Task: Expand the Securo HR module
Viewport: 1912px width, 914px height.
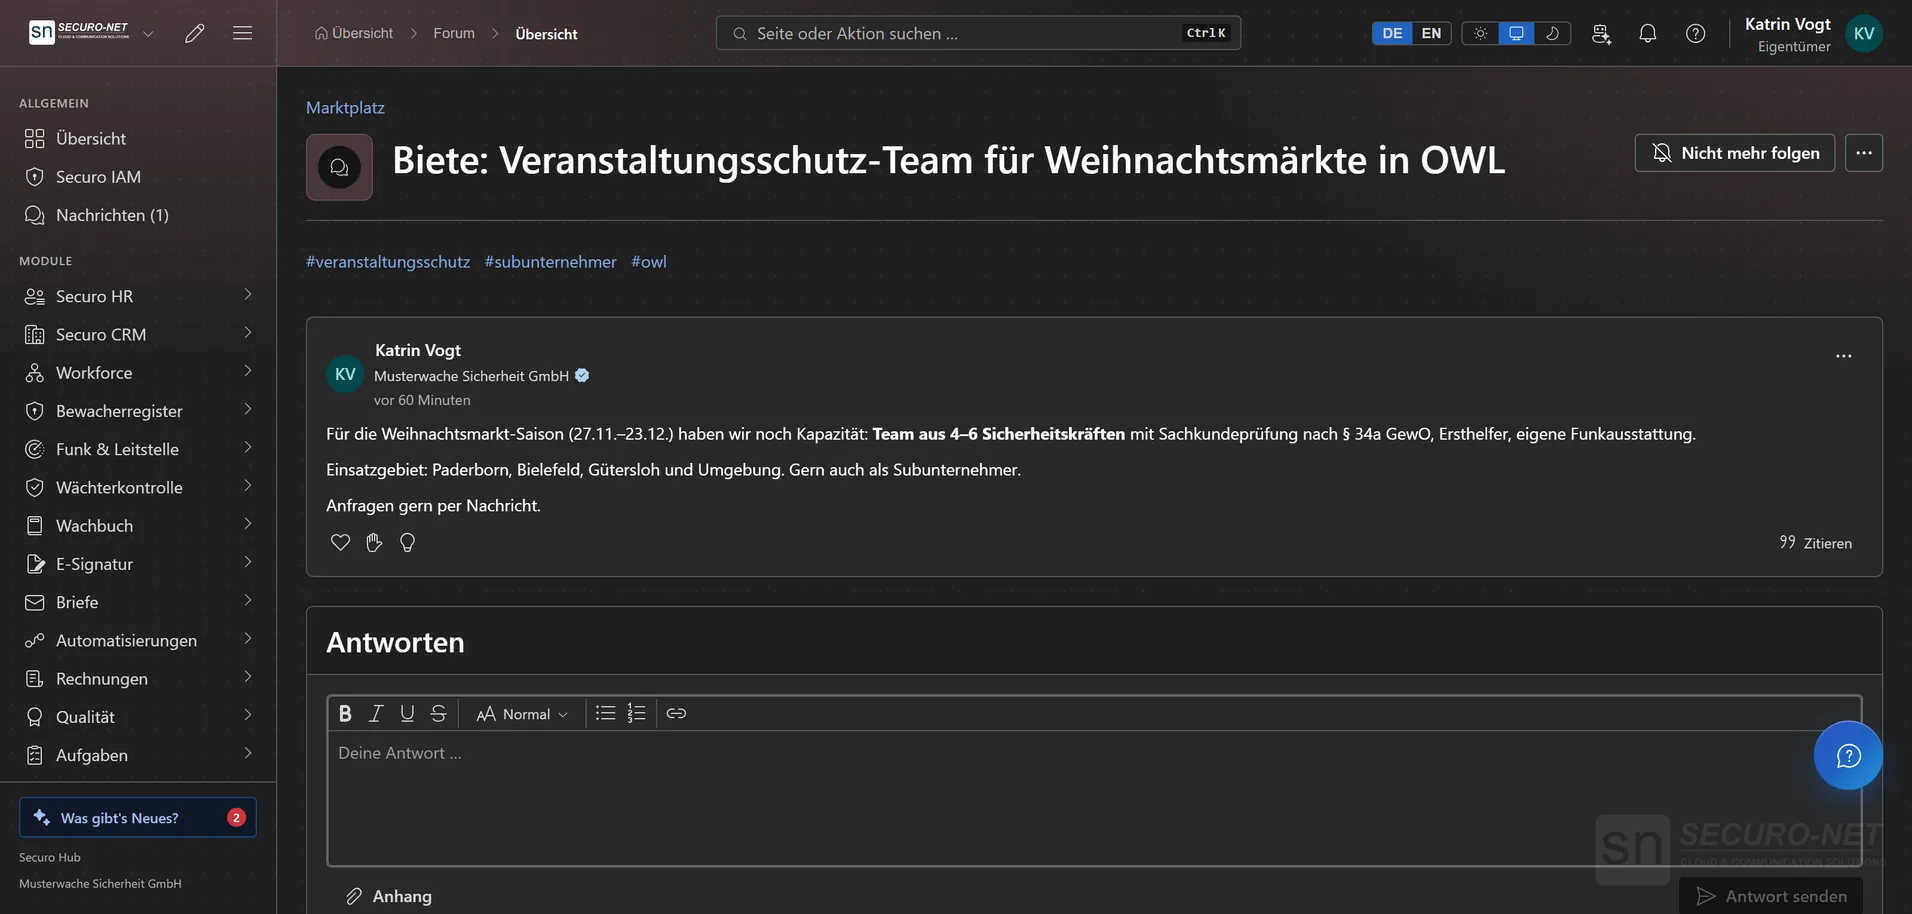Action: pos(248,294)
